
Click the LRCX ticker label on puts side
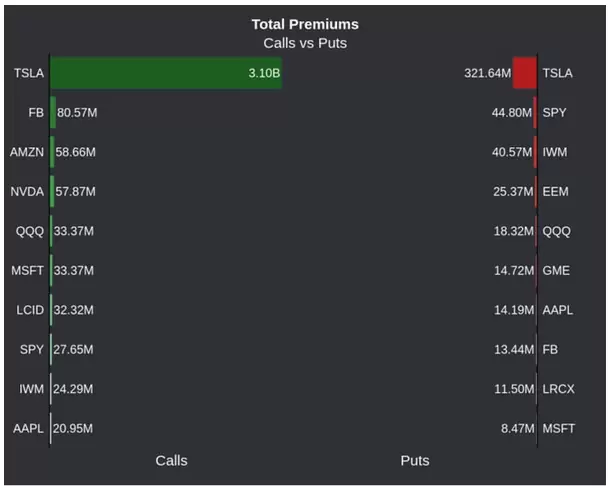point(558,389)
